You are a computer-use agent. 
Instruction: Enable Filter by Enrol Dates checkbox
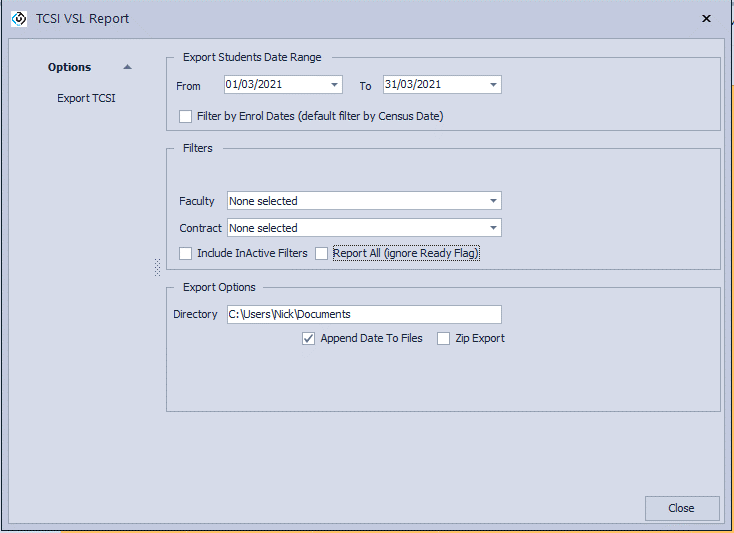click(186, 116)
